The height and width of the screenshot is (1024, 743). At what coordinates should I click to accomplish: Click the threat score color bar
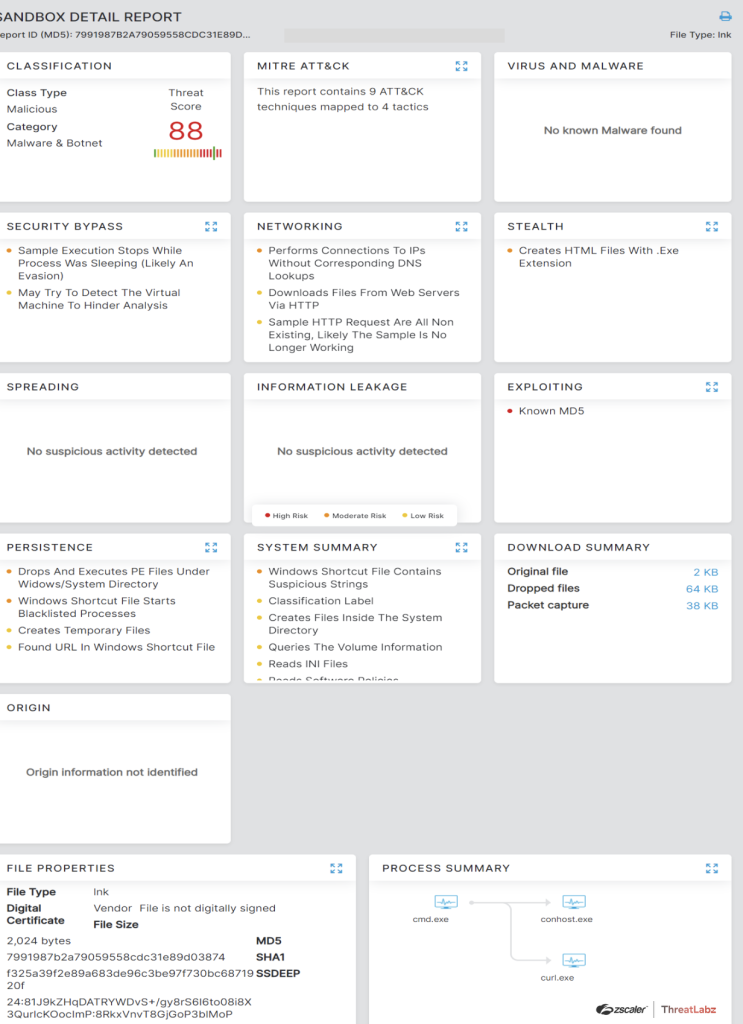[188, 153]
